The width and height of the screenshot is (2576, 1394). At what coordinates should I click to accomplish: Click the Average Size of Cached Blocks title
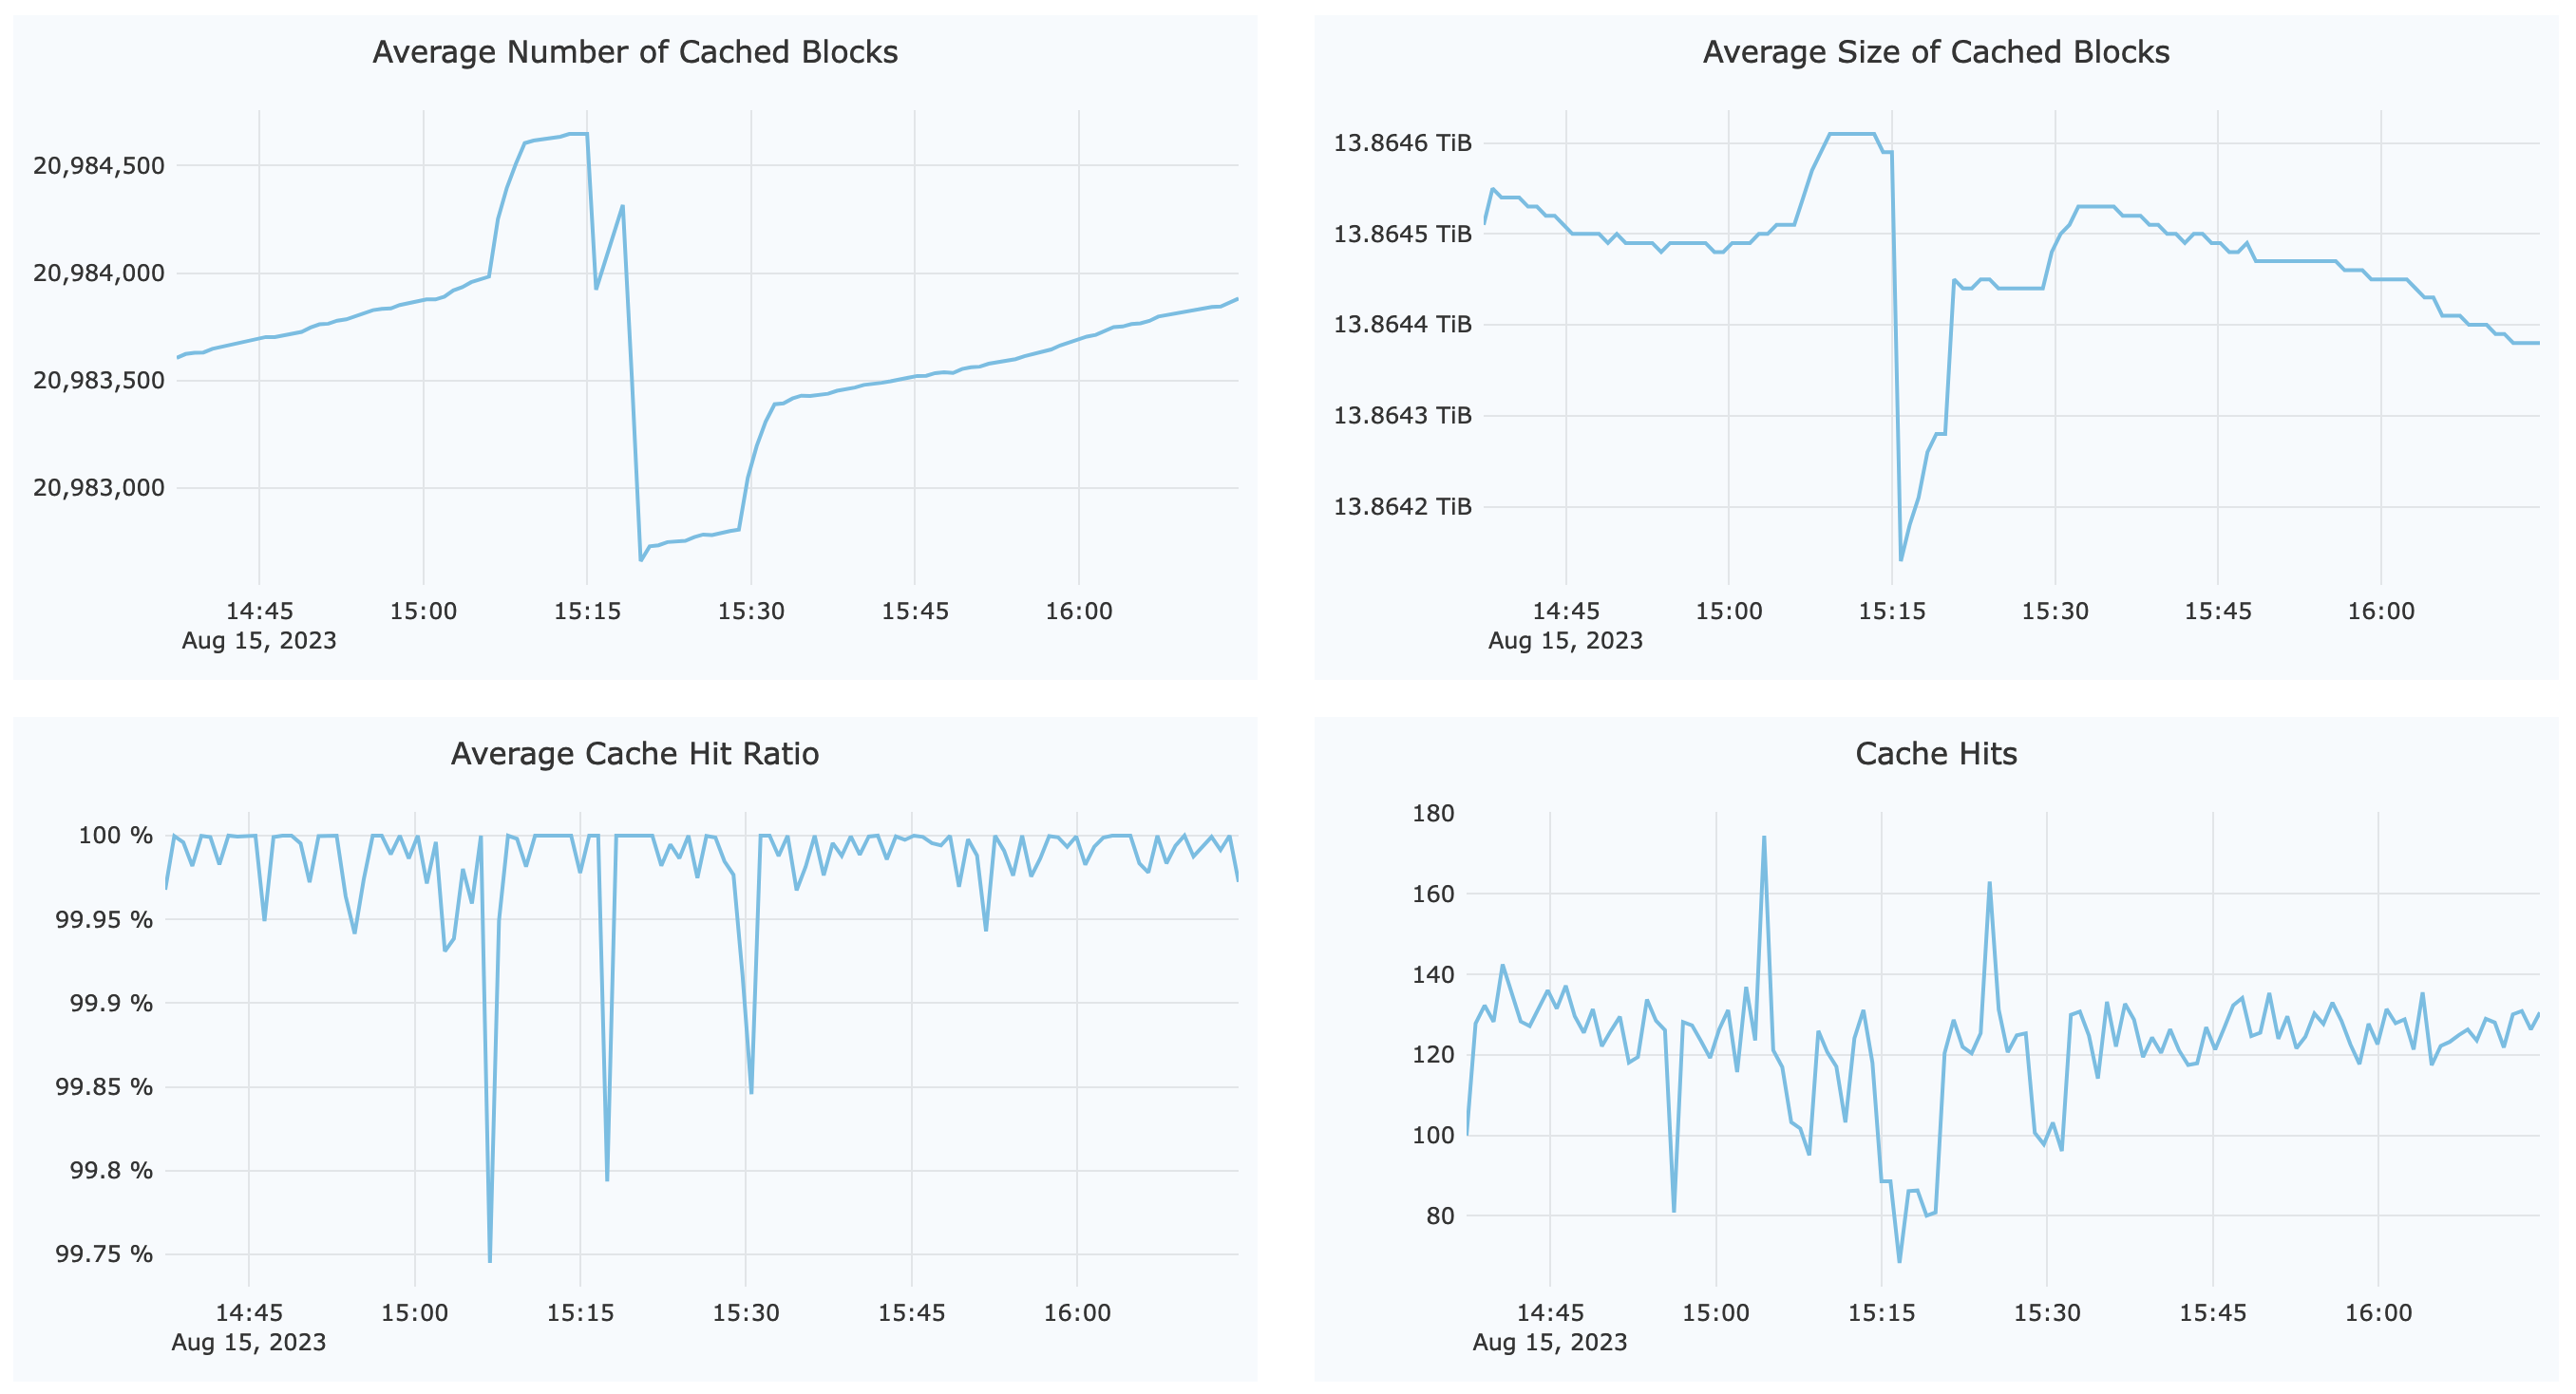coord(1935,52)
